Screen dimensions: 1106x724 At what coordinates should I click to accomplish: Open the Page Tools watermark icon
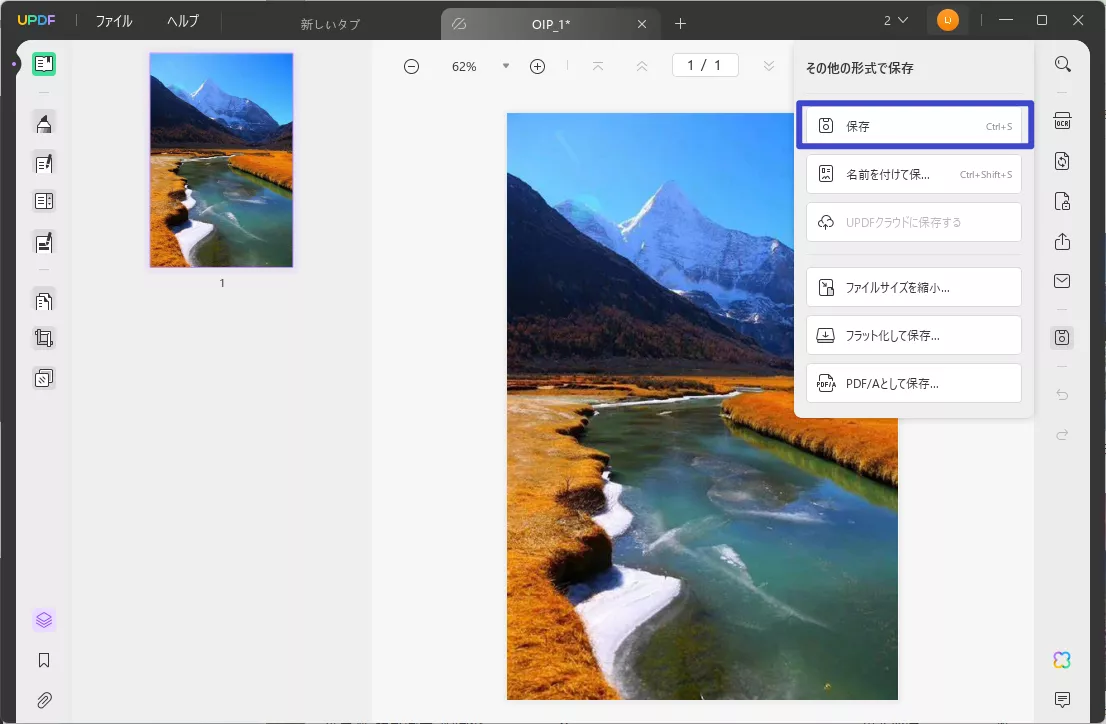point(44,378)
